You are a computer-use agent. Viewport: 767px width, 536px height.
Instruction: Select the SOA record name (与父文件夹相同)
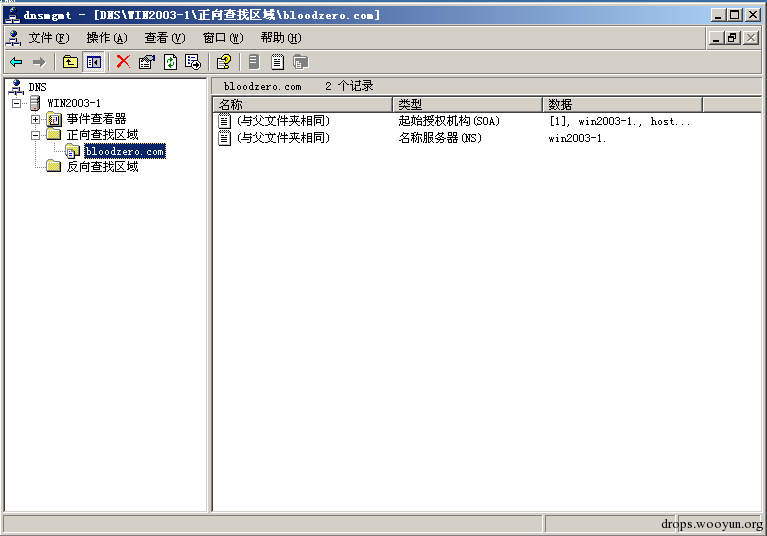coord(283,121)
